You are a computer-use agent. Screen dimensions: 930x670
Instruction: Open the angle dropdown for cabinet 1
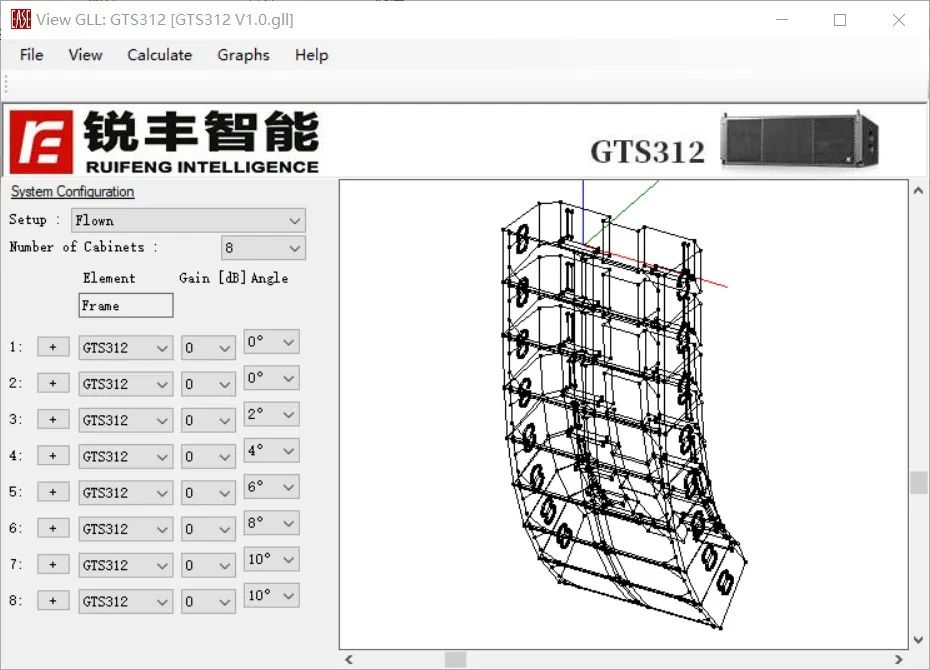(272, 342)
